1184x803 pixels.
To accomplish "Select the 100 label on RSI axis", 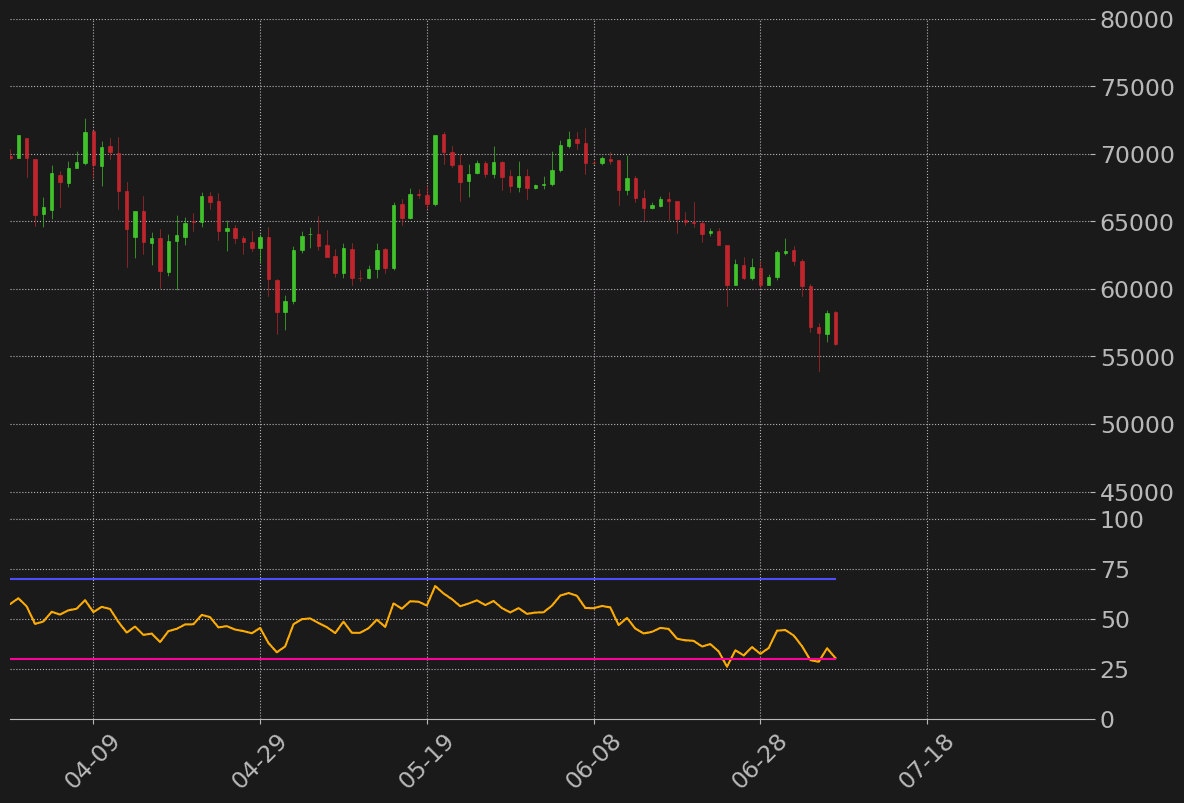I will [1121, 520].
